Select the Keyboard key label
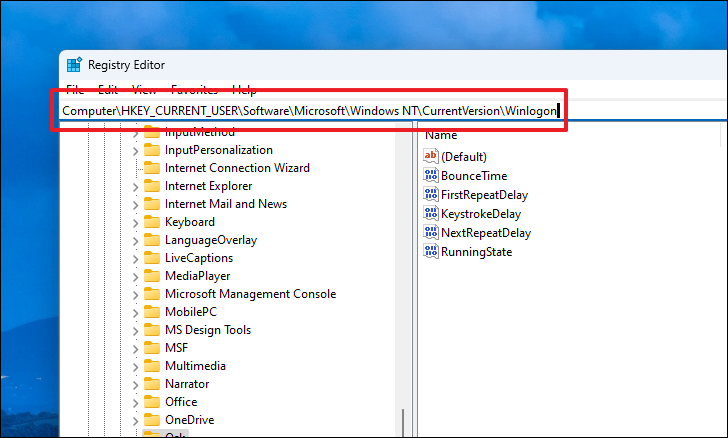 [190, 222]
